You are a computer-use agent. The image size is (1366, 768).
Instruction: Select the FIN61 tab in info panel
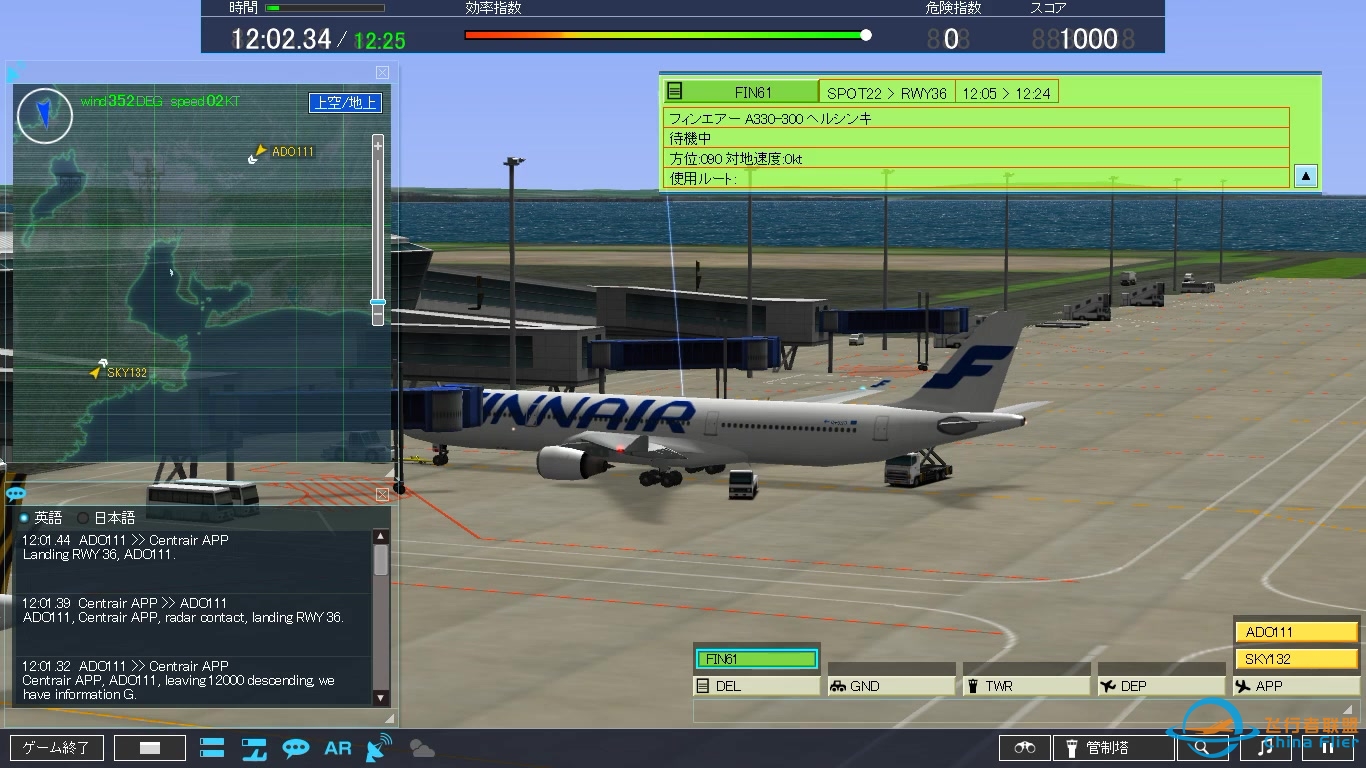741,92
